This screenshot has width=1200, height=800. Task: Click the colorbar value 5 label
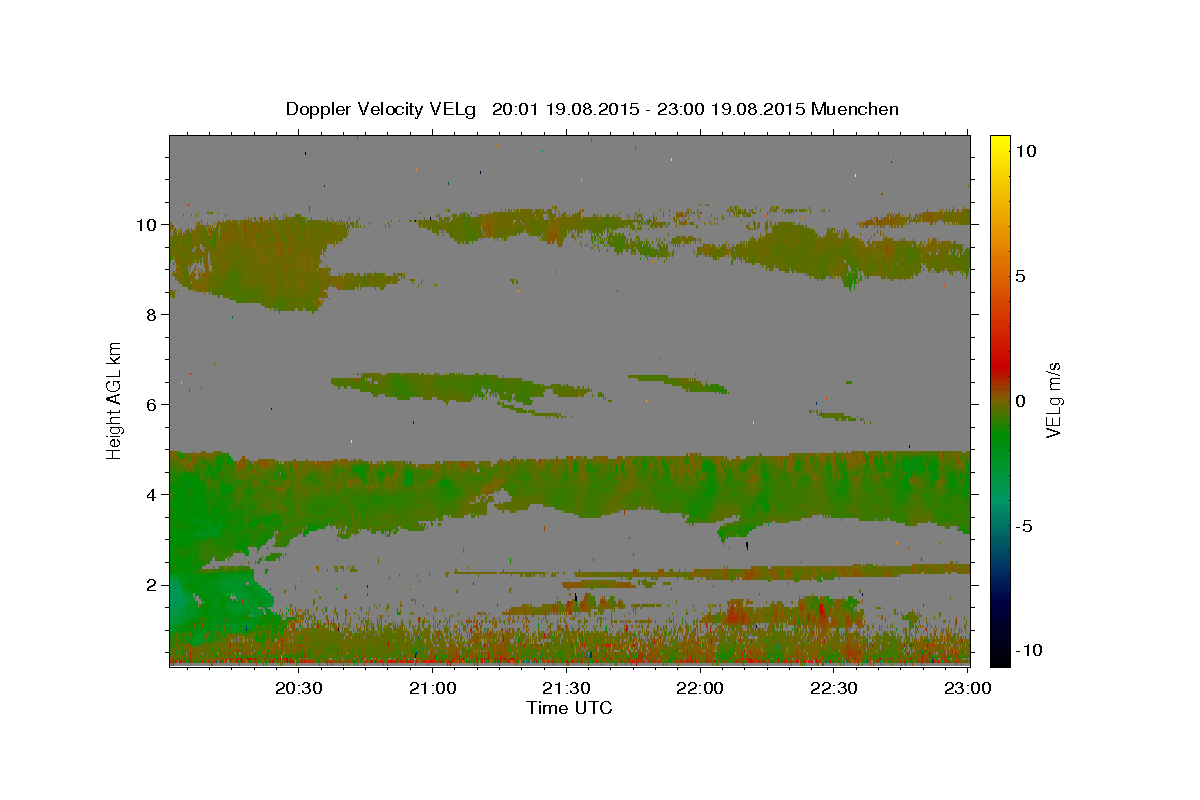pyautogui.click(x=1020, y=276)
